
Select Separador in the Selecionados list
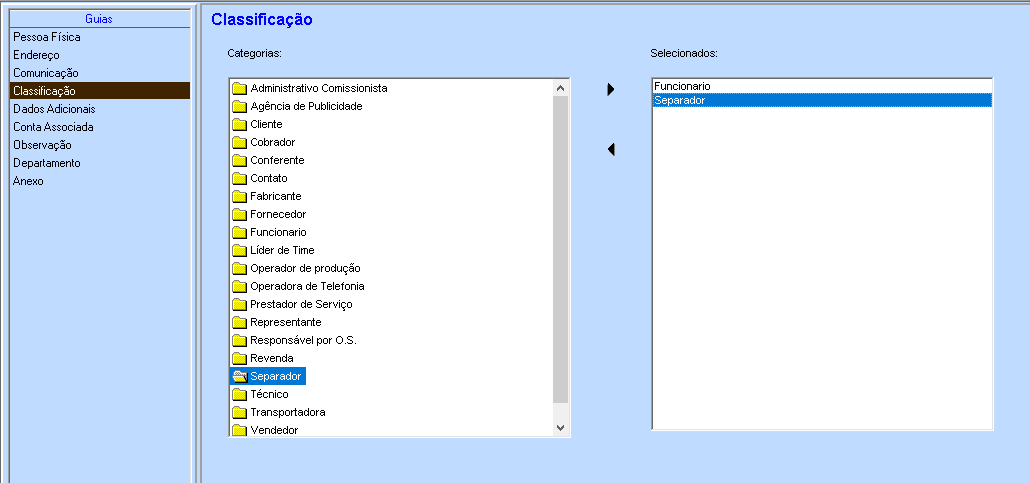click(x=679, y=100)
